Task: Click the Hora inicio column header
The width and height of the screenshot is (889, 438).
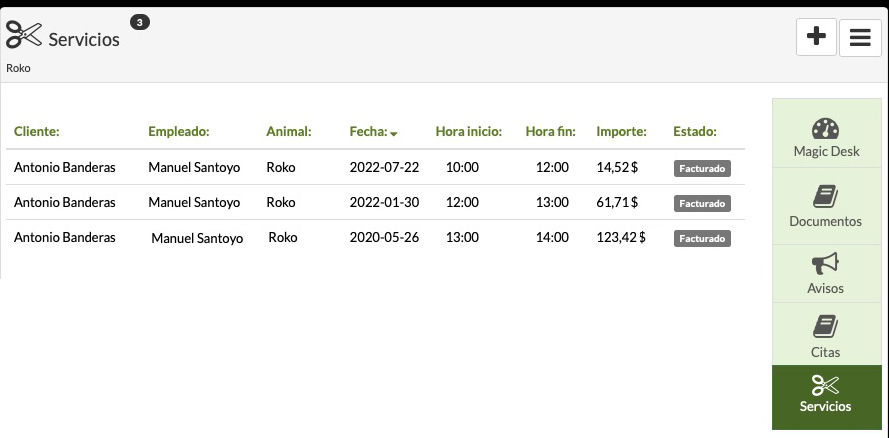Action: click(x=468, y=131)
